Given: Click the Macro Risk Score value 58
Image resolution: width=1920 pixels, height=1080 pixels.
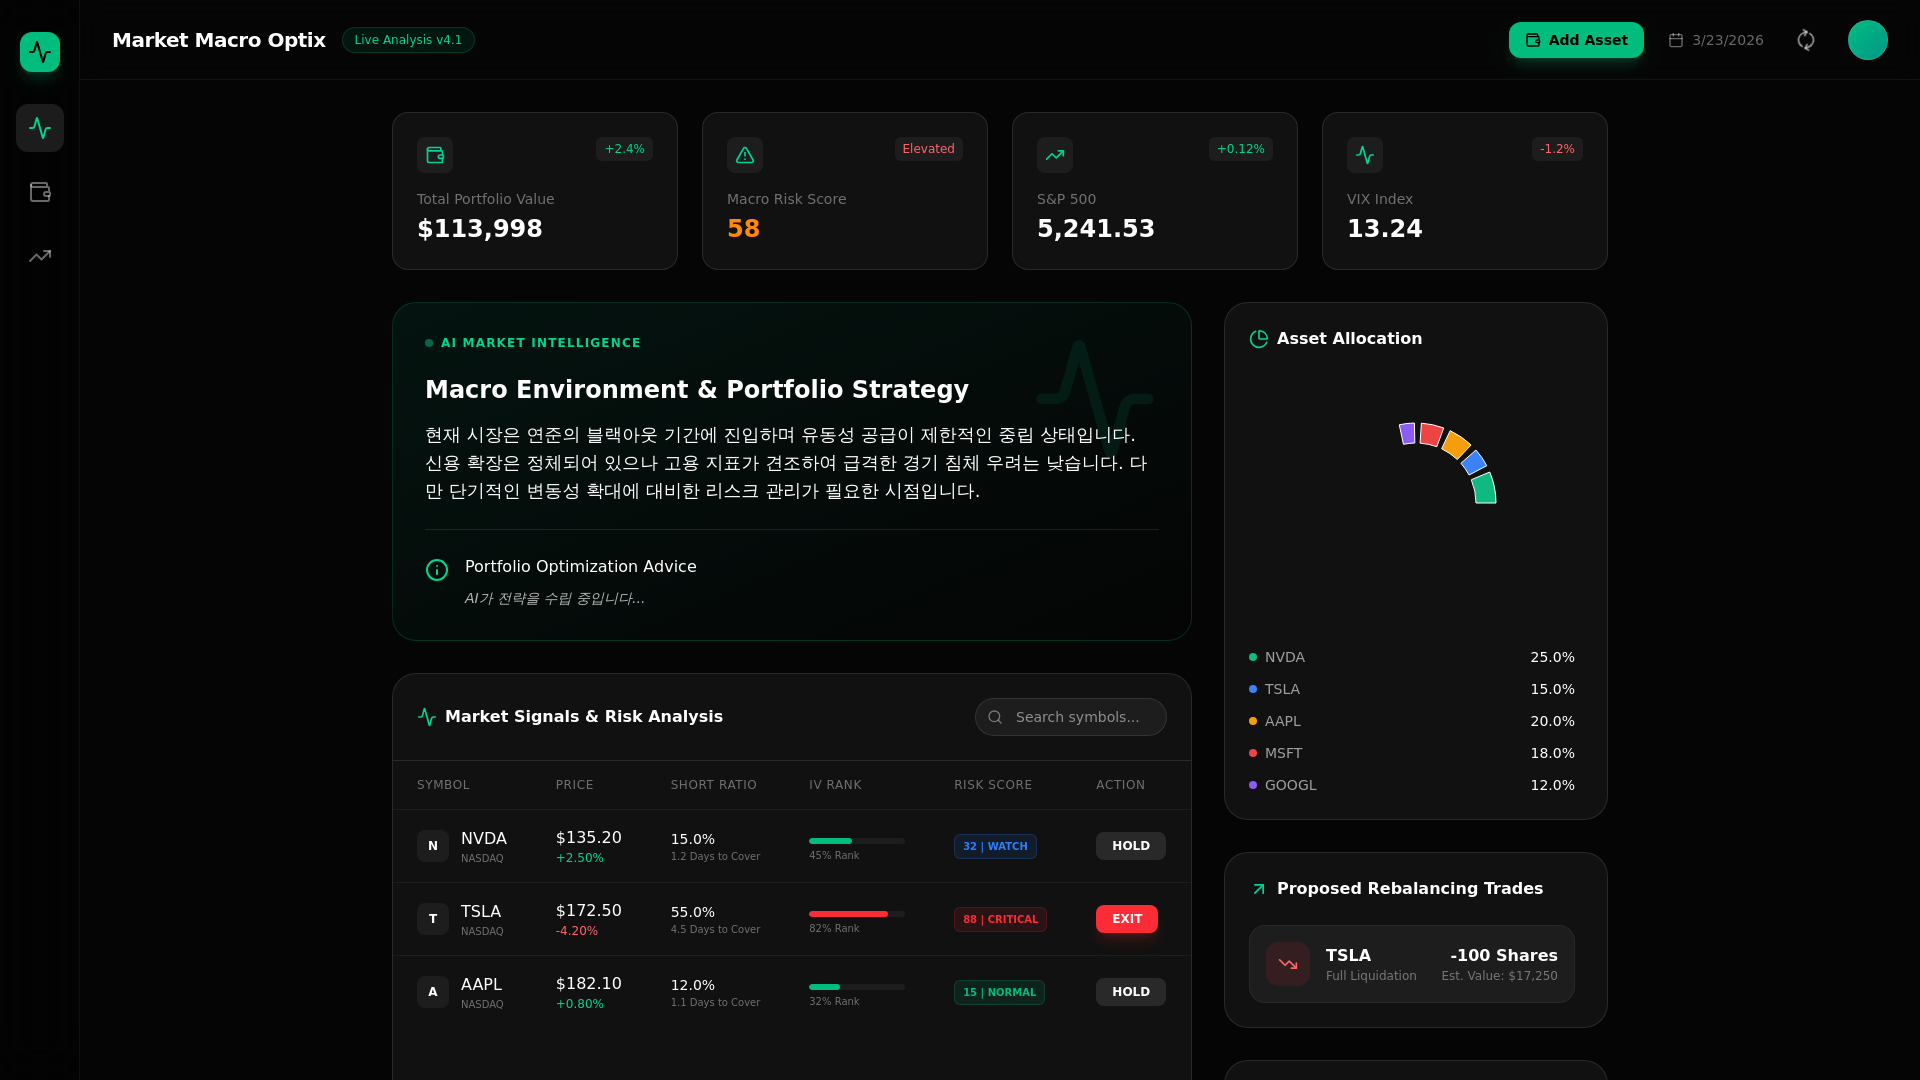Looking at the screenshot, I should coord(743,229).
